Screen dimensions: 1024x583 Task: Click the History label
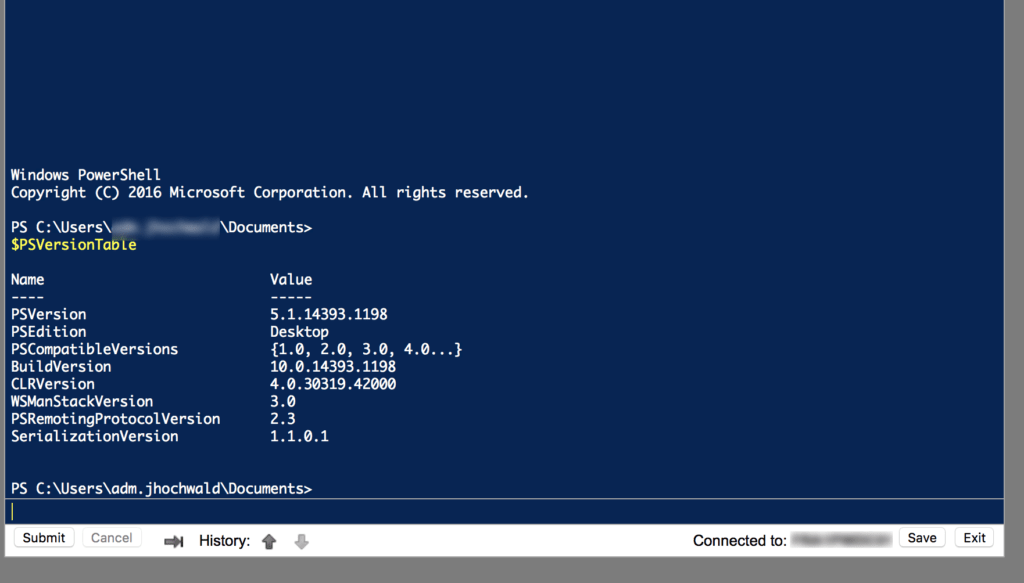coord(224,541)
